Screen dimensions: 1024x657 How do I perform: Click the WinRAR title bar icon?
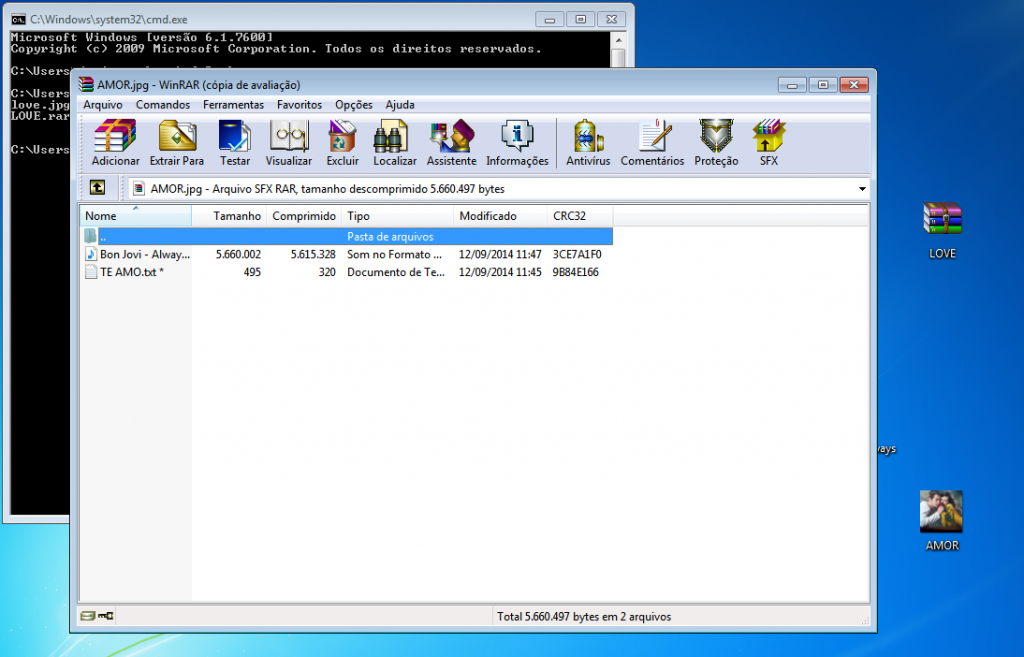tap(86, 84)
